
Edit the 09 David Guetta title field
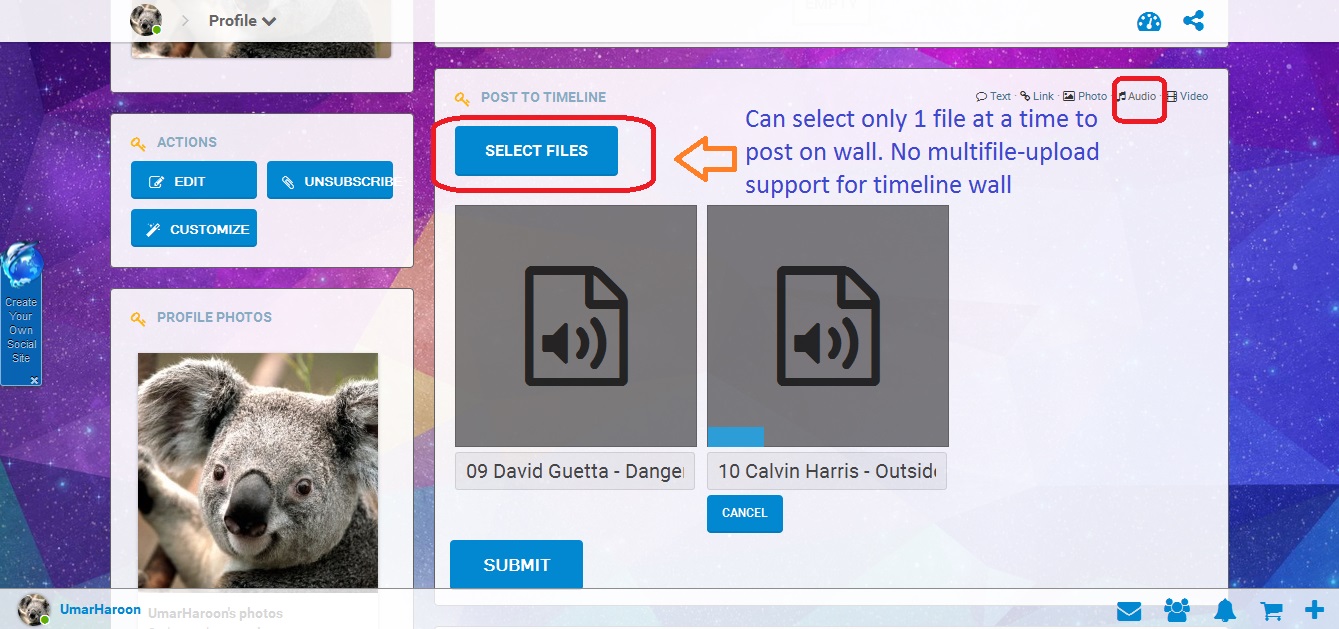(x=575, y=471)
